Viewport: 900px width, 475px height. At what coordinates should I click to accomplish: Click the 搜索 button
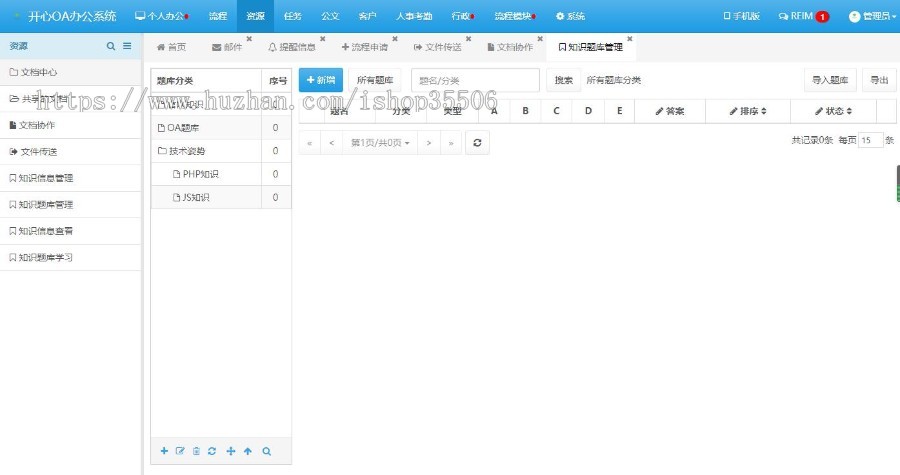click(563, 80)
